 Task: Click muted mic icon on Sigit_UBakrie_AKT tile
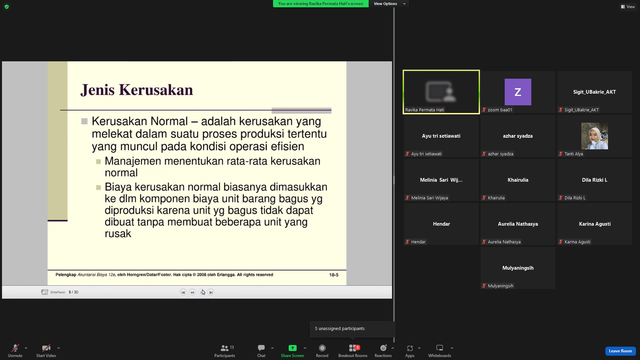[x=561, y=110]
